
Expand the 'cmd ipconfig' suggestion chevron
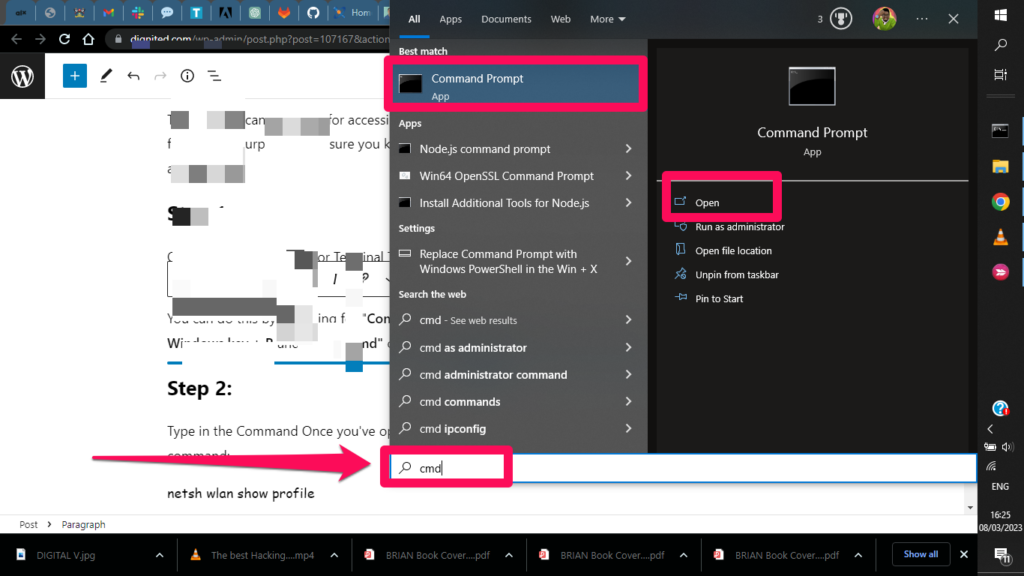628,428
